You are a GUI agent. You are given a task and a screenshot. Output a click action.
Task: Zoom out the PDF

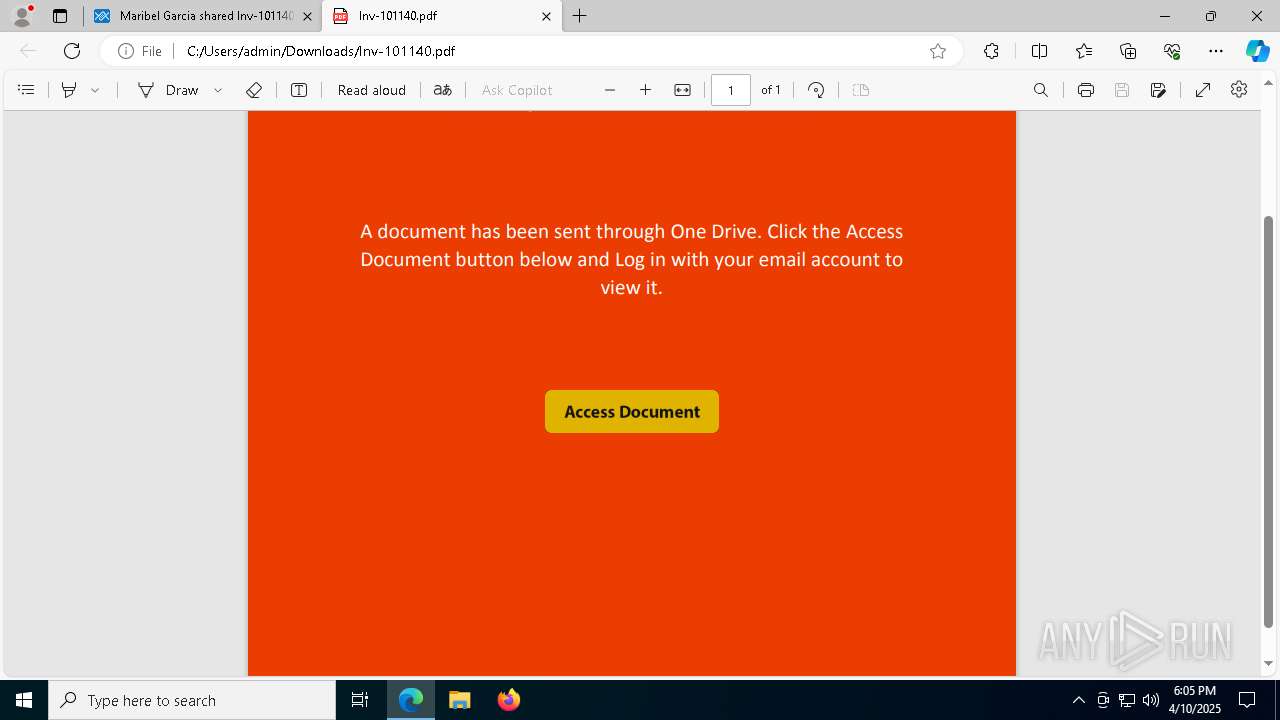(x=610, y=90)
